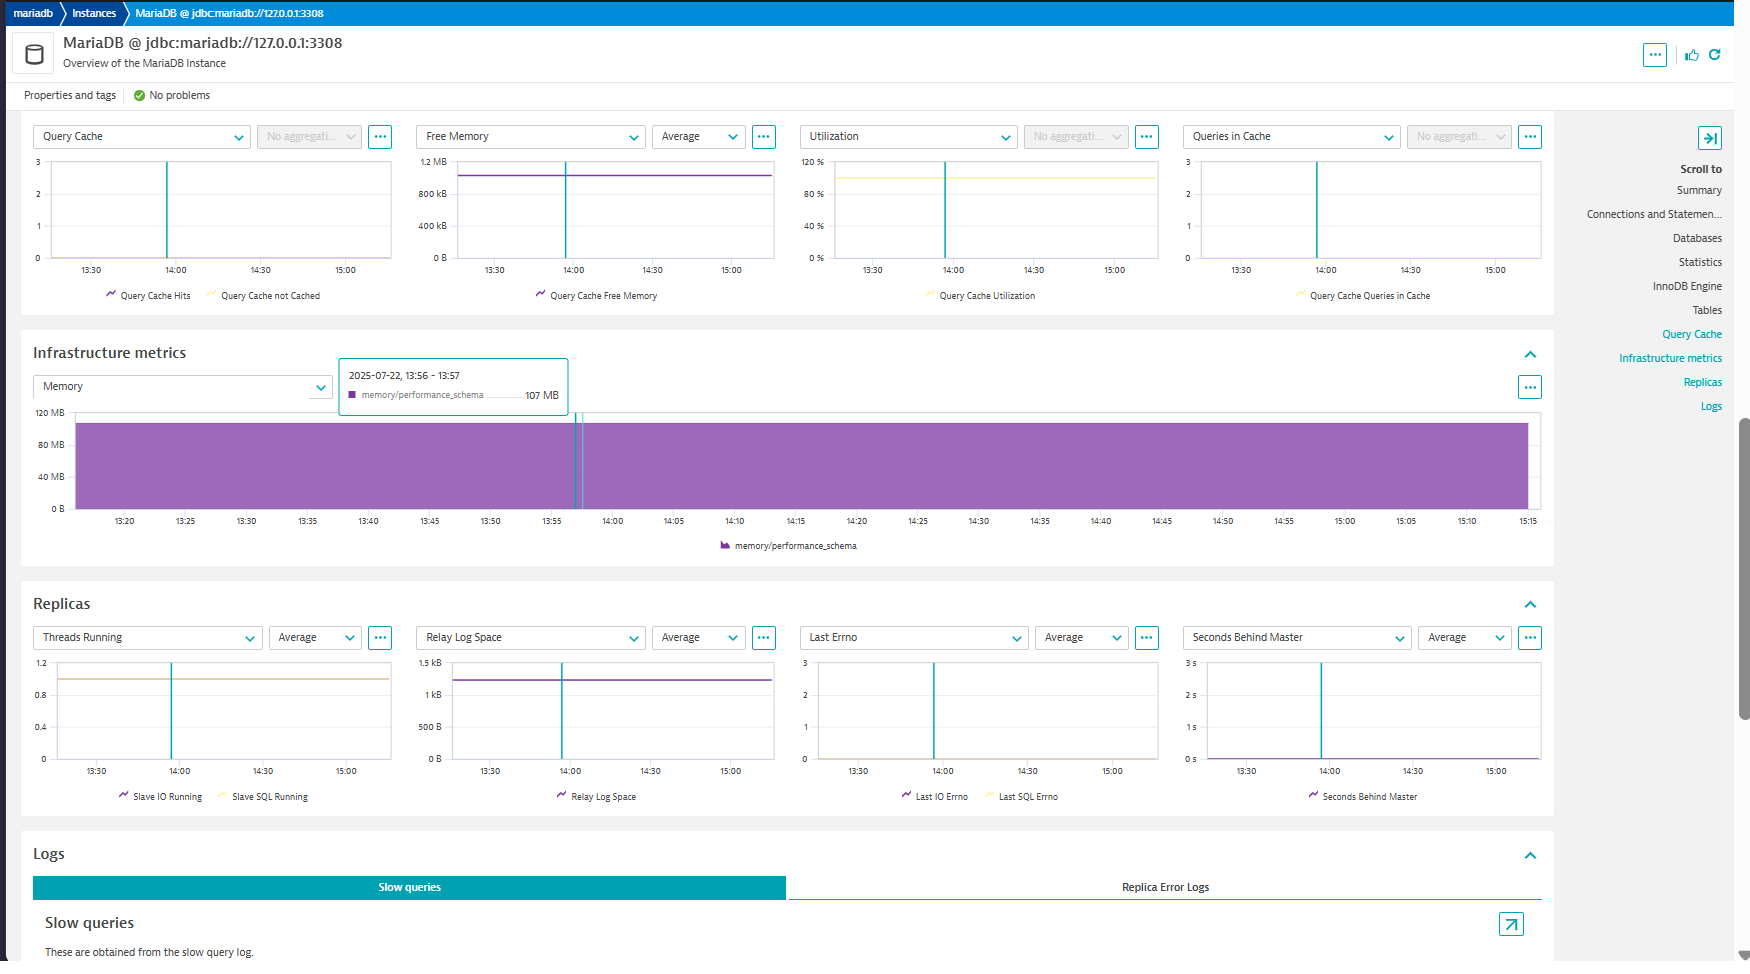Open the Memory metric dropdown
This screenshot has height=974, width=1750.
[x=182, y=387]
